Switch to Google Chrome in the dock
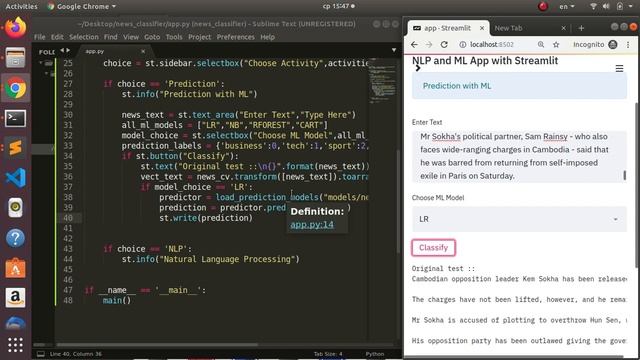Viewport: 640px width, 360px height. [x=16, y=88]
